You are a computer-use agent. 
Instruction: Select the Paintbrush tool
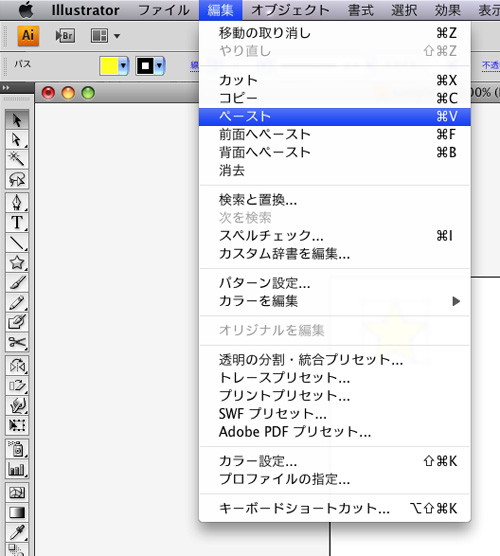[x=17, y=282]
